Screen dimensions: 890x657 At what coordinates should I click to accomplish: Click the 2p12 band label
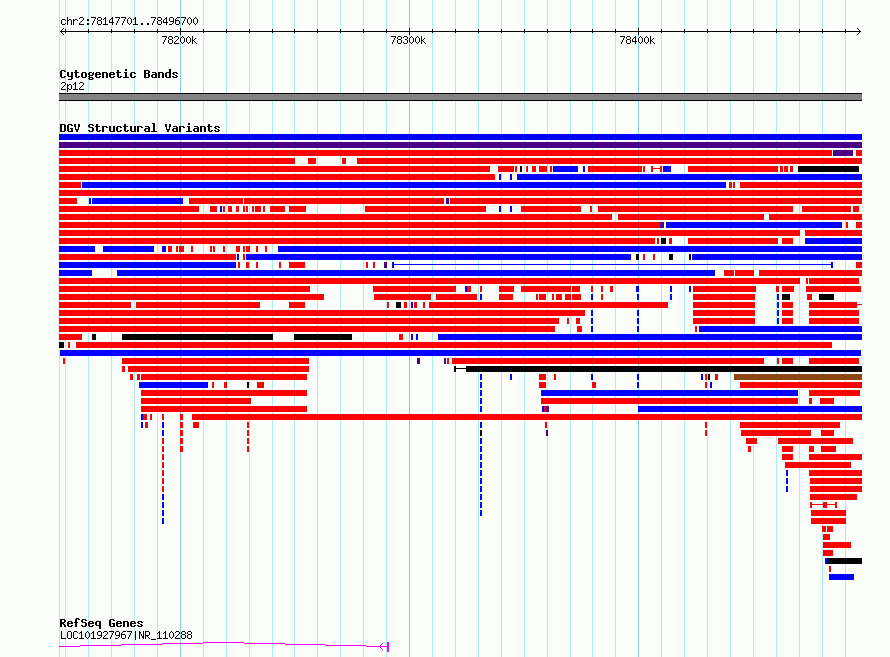pos(72,86)
